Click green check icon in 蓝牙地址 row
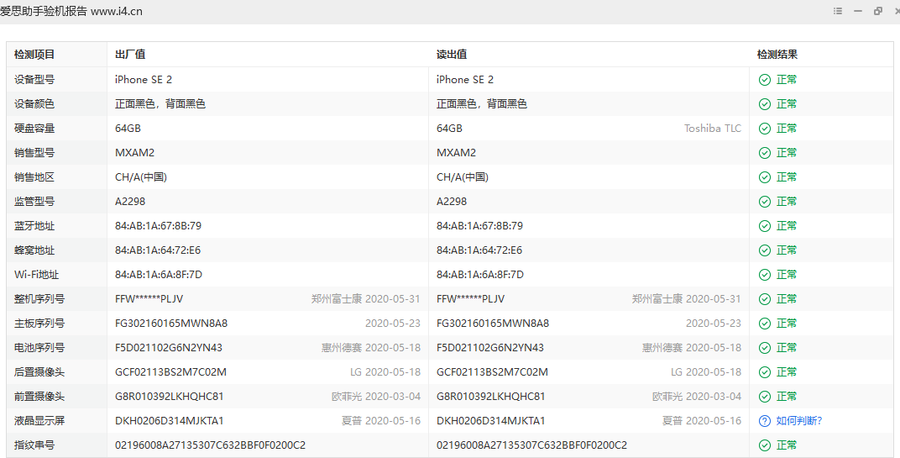This screenshot has height=458, width=900. [x=765, y=226]
